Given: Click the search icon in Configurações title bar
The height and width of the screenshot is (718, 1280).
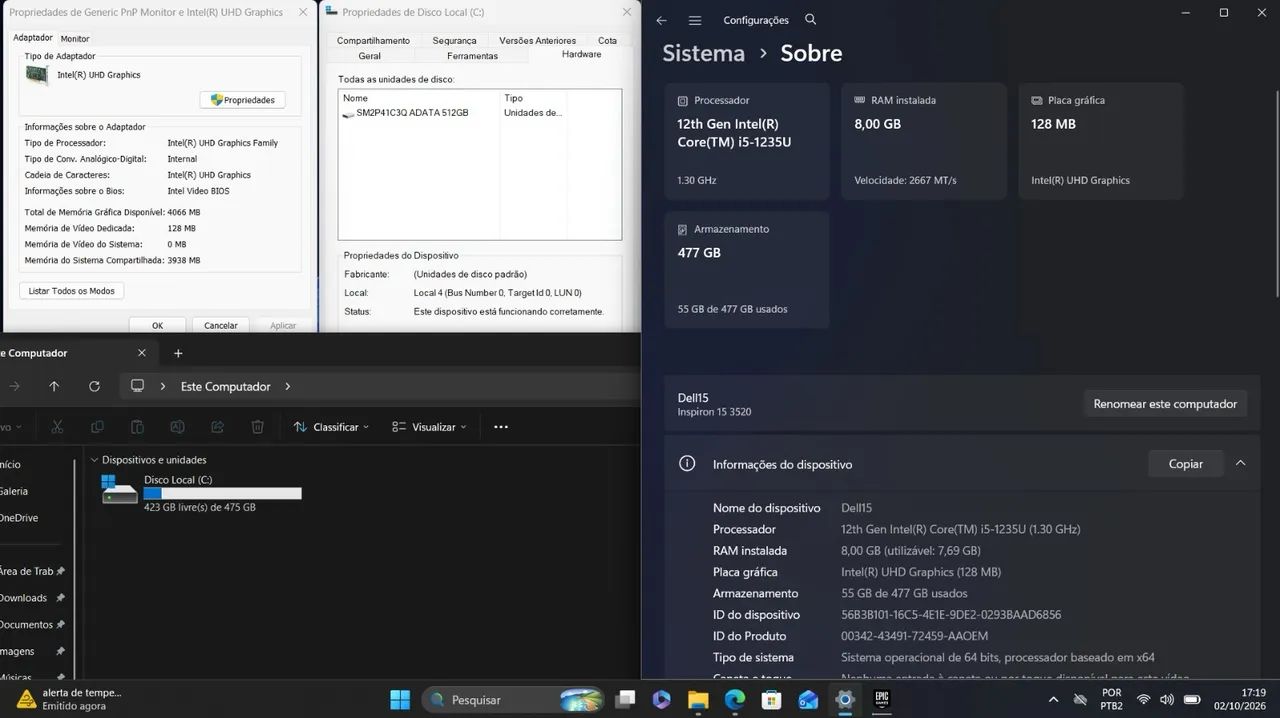Looking at the screenshot, I should pyautogui.click(x=811, y=20).
